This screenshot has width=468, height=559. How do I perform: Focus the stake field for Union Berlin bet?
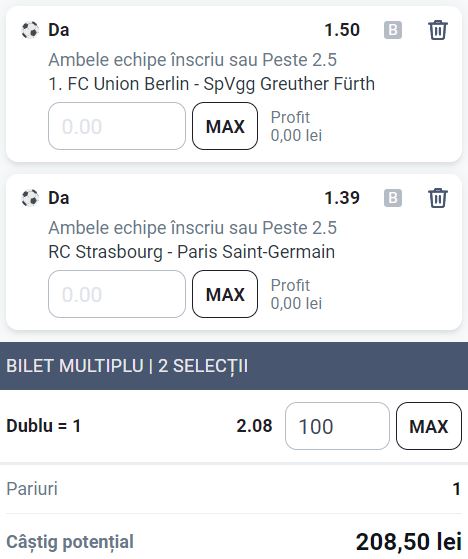[x=117, y=126]
